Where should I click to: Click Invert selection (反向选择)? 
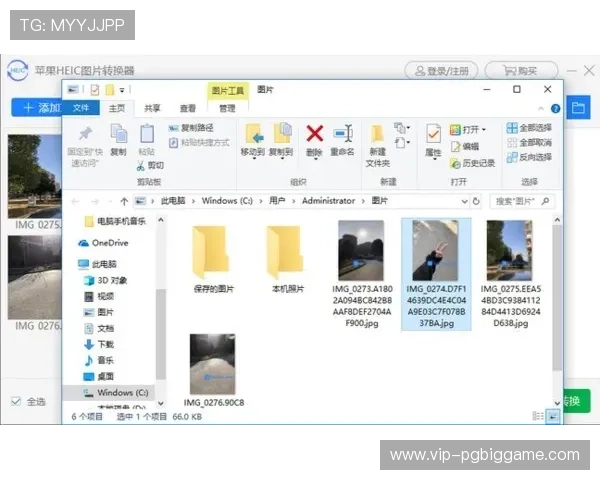(x=529, y=157)
